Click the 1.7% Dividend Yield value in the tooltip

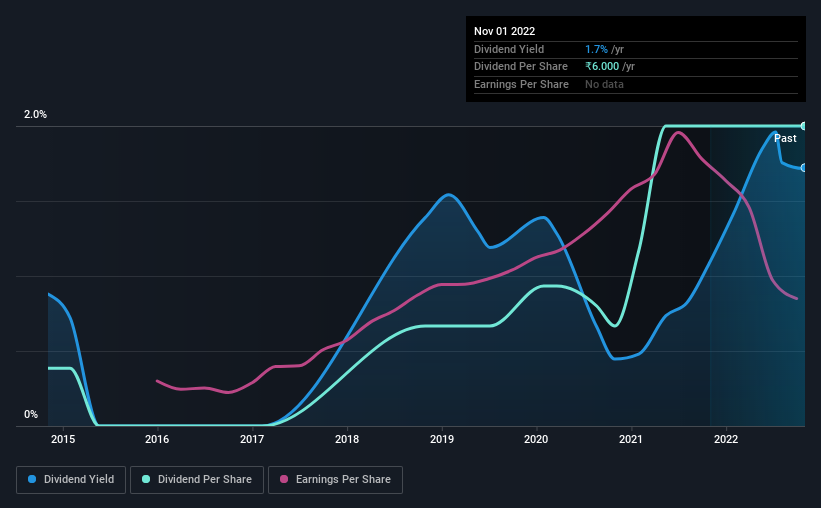click(x=596, y=49)
